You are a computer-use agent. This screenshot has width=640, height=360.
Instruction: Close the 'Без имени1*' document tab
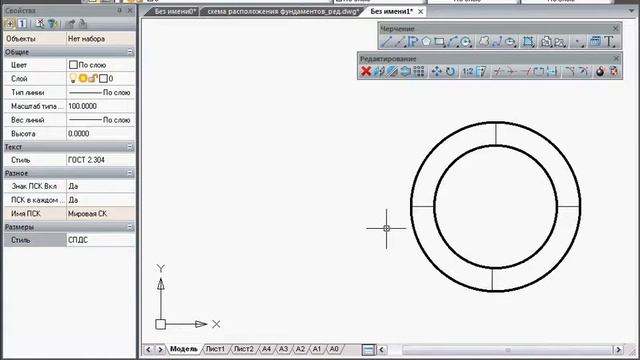420,11
